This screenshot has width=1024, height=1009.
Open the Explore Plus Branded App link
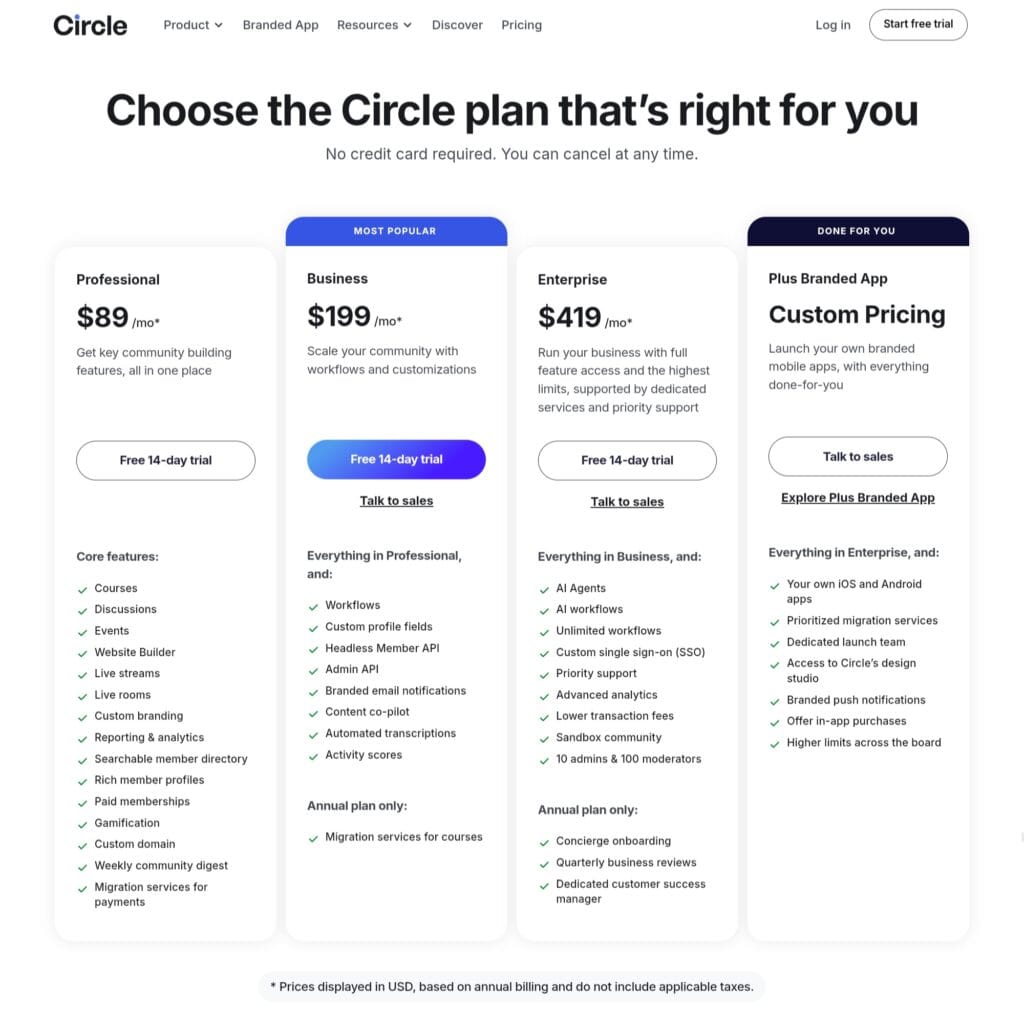[857, 497]
